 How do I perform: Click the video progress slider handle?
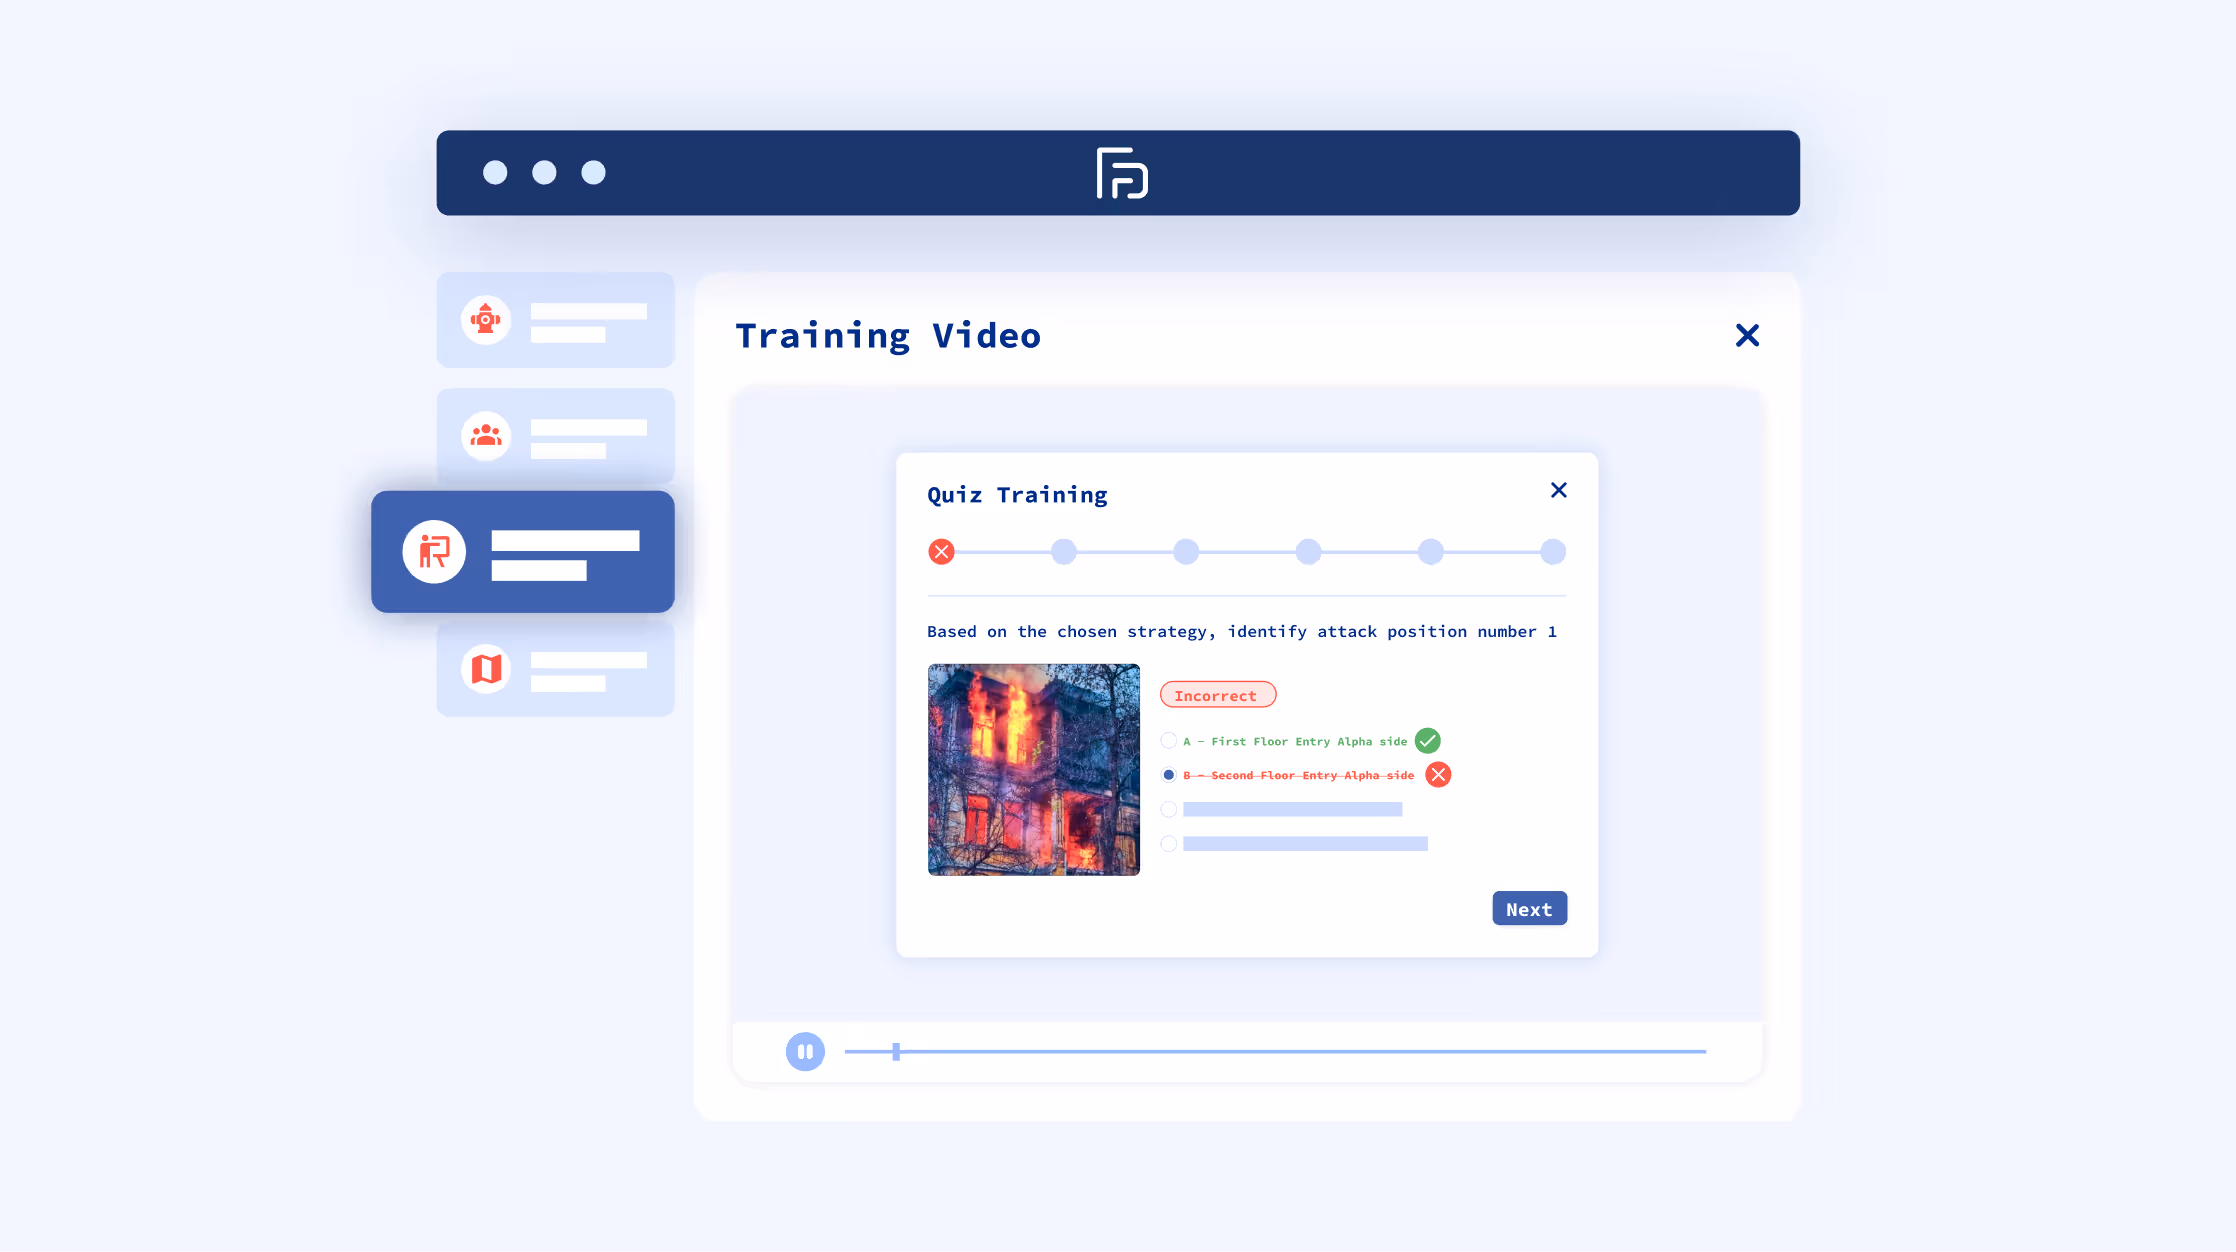pos(896,1052)
